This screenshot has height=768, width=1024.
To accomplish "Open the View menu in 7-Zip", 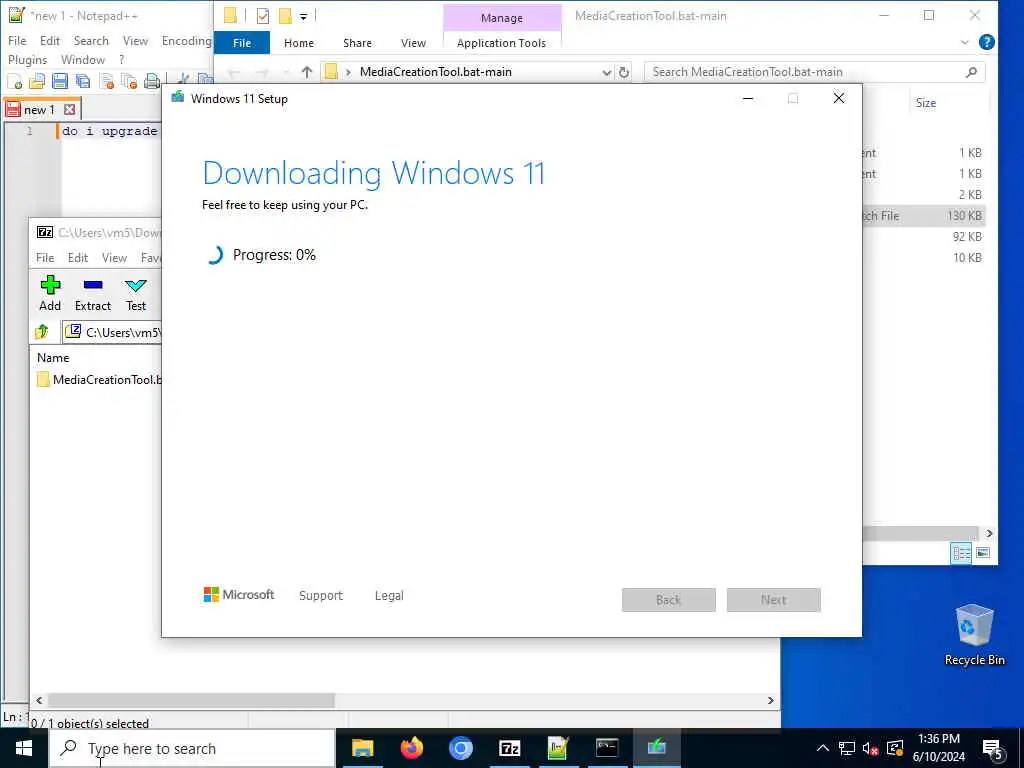I will 114,257.
